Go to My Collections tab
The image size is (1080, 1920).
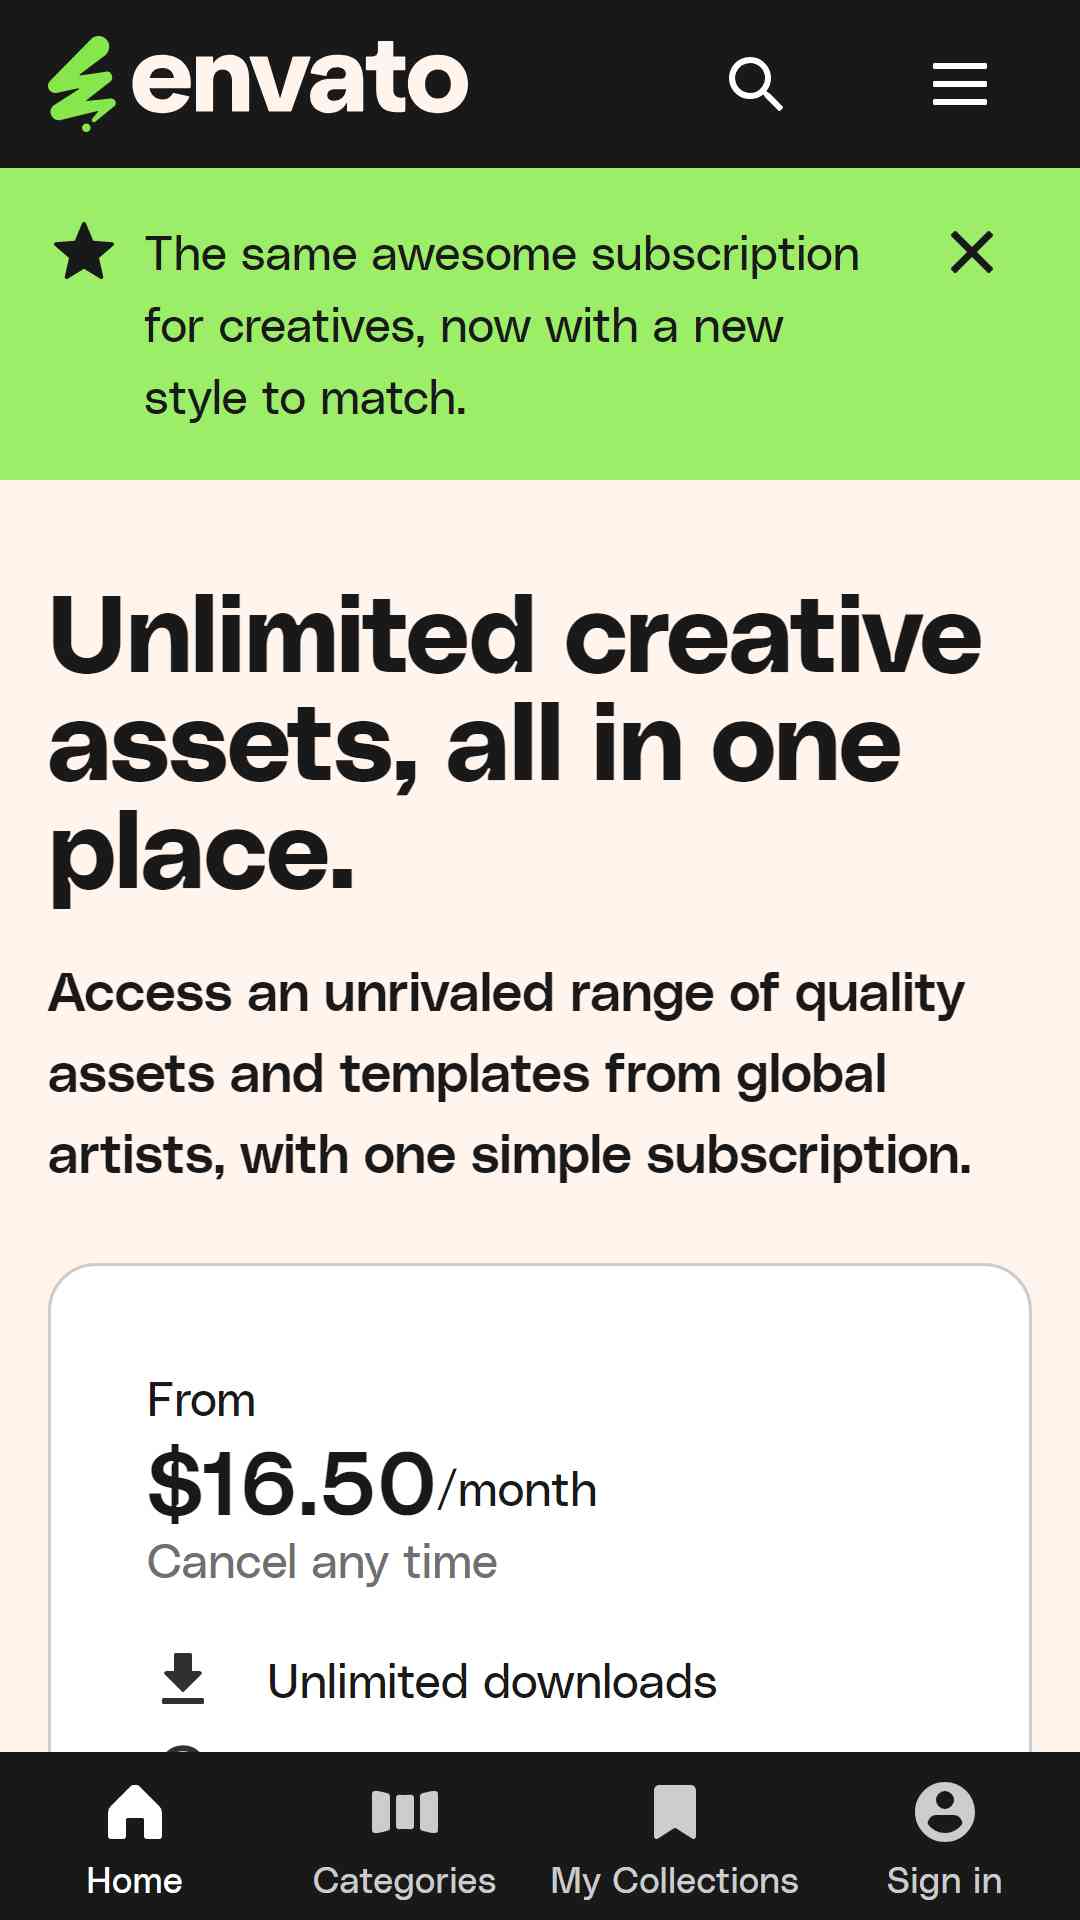(x=675, y=1881)
